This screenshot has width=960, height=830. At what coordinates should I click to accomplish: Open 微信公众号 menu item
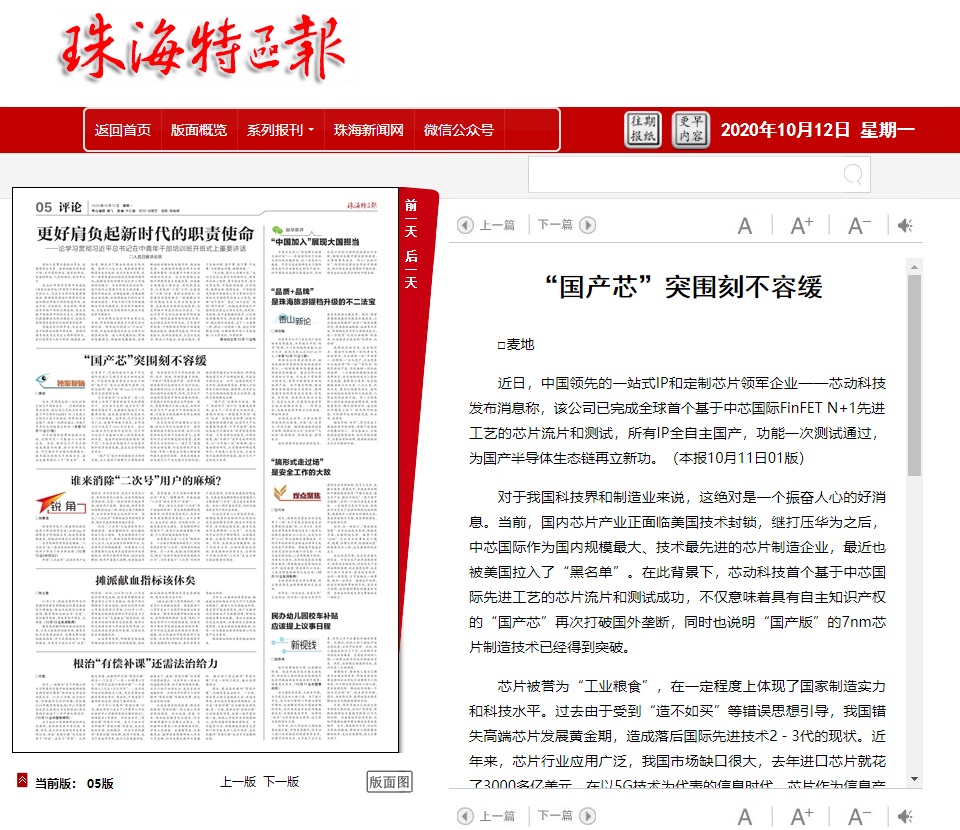coord(458,130)
